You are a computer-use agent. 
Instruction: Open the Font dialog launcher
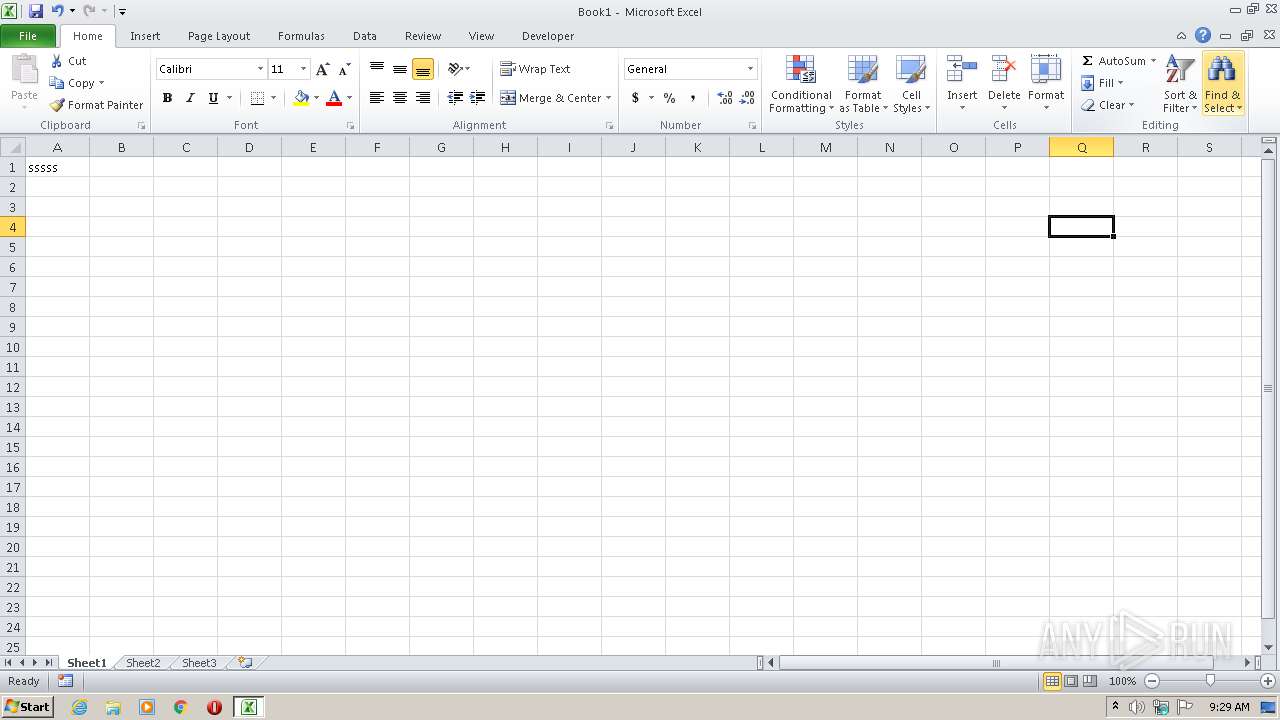pos(350,126)
